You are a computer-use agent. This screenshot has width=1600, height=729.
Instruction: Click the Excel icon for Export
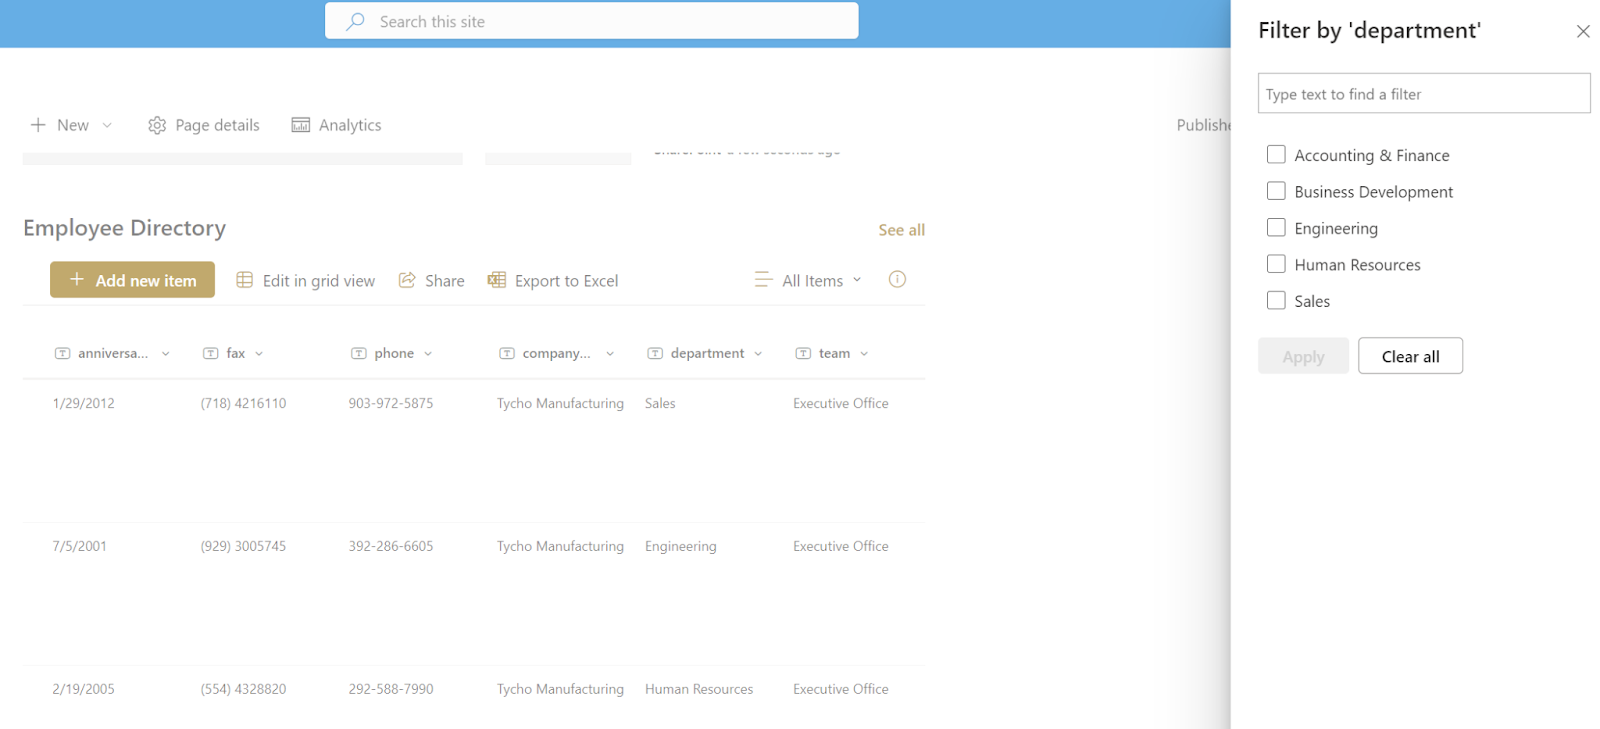pyautogui.click(x=496, y=280)
